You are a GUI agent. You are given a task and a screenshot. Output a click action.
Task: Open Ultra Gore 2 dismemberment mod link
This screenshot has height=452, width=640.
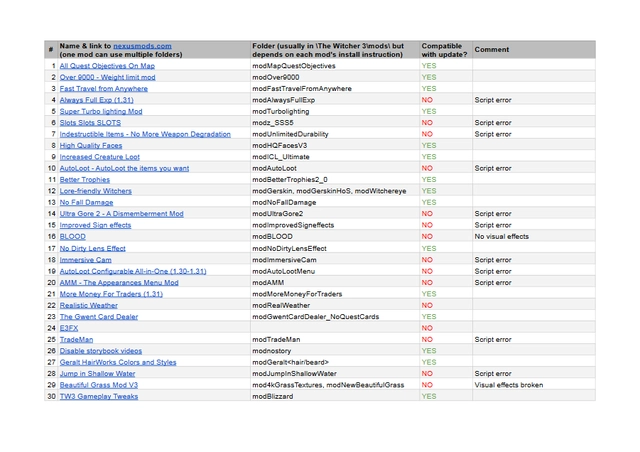(x=121, y=214)
